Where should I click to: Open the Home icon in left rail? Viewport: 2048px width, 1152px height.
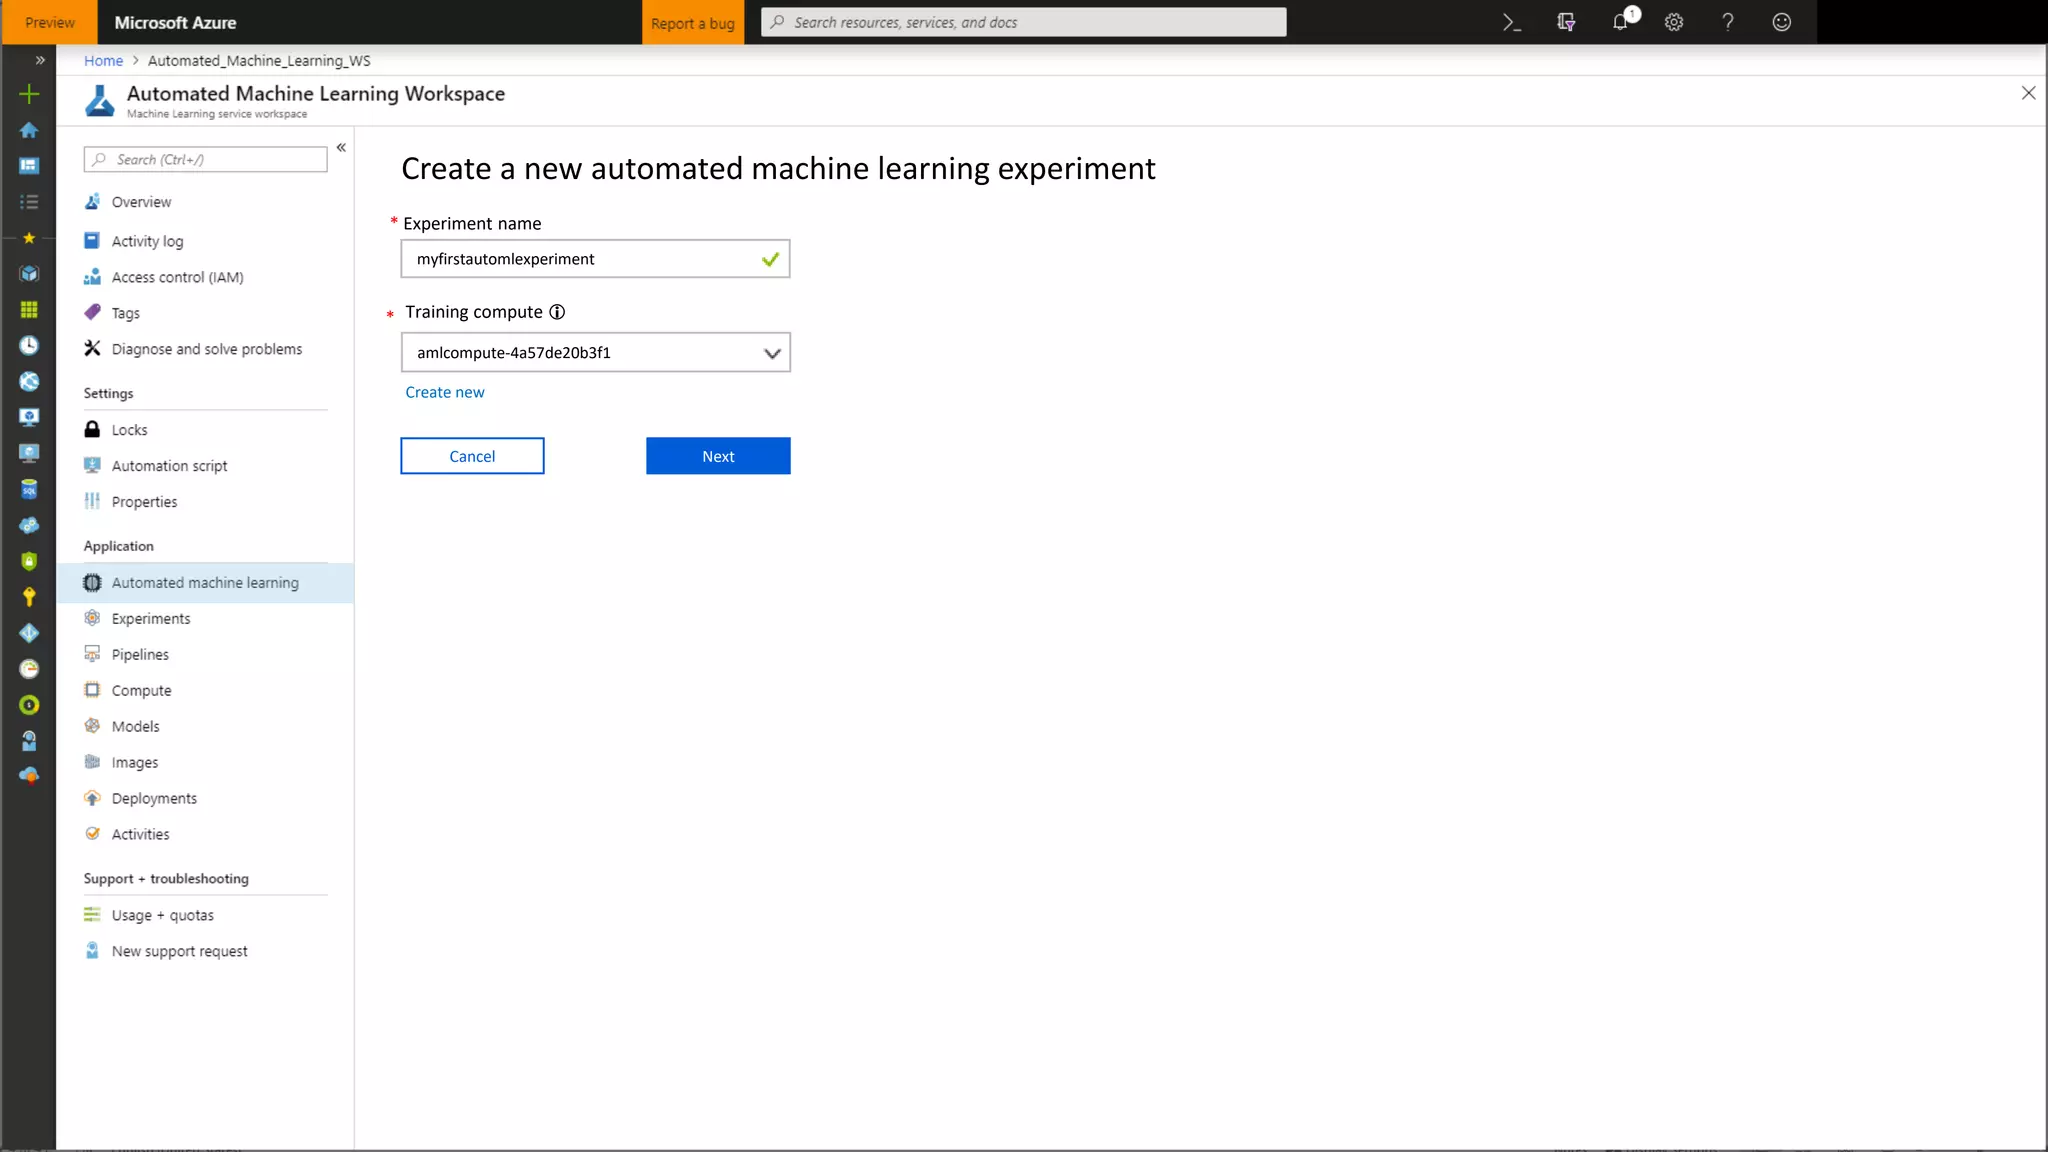[x=29, y=130]
